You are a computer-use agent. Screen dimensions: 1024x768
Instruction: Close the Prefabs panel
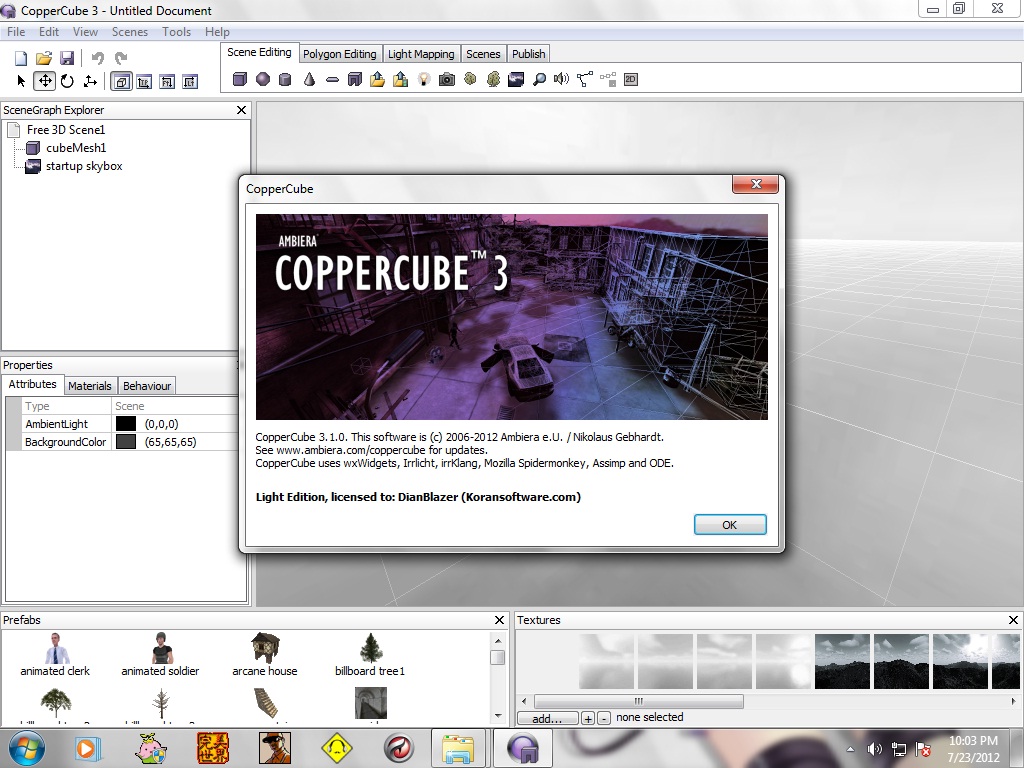pyautogui.click(x=500, y=620)
